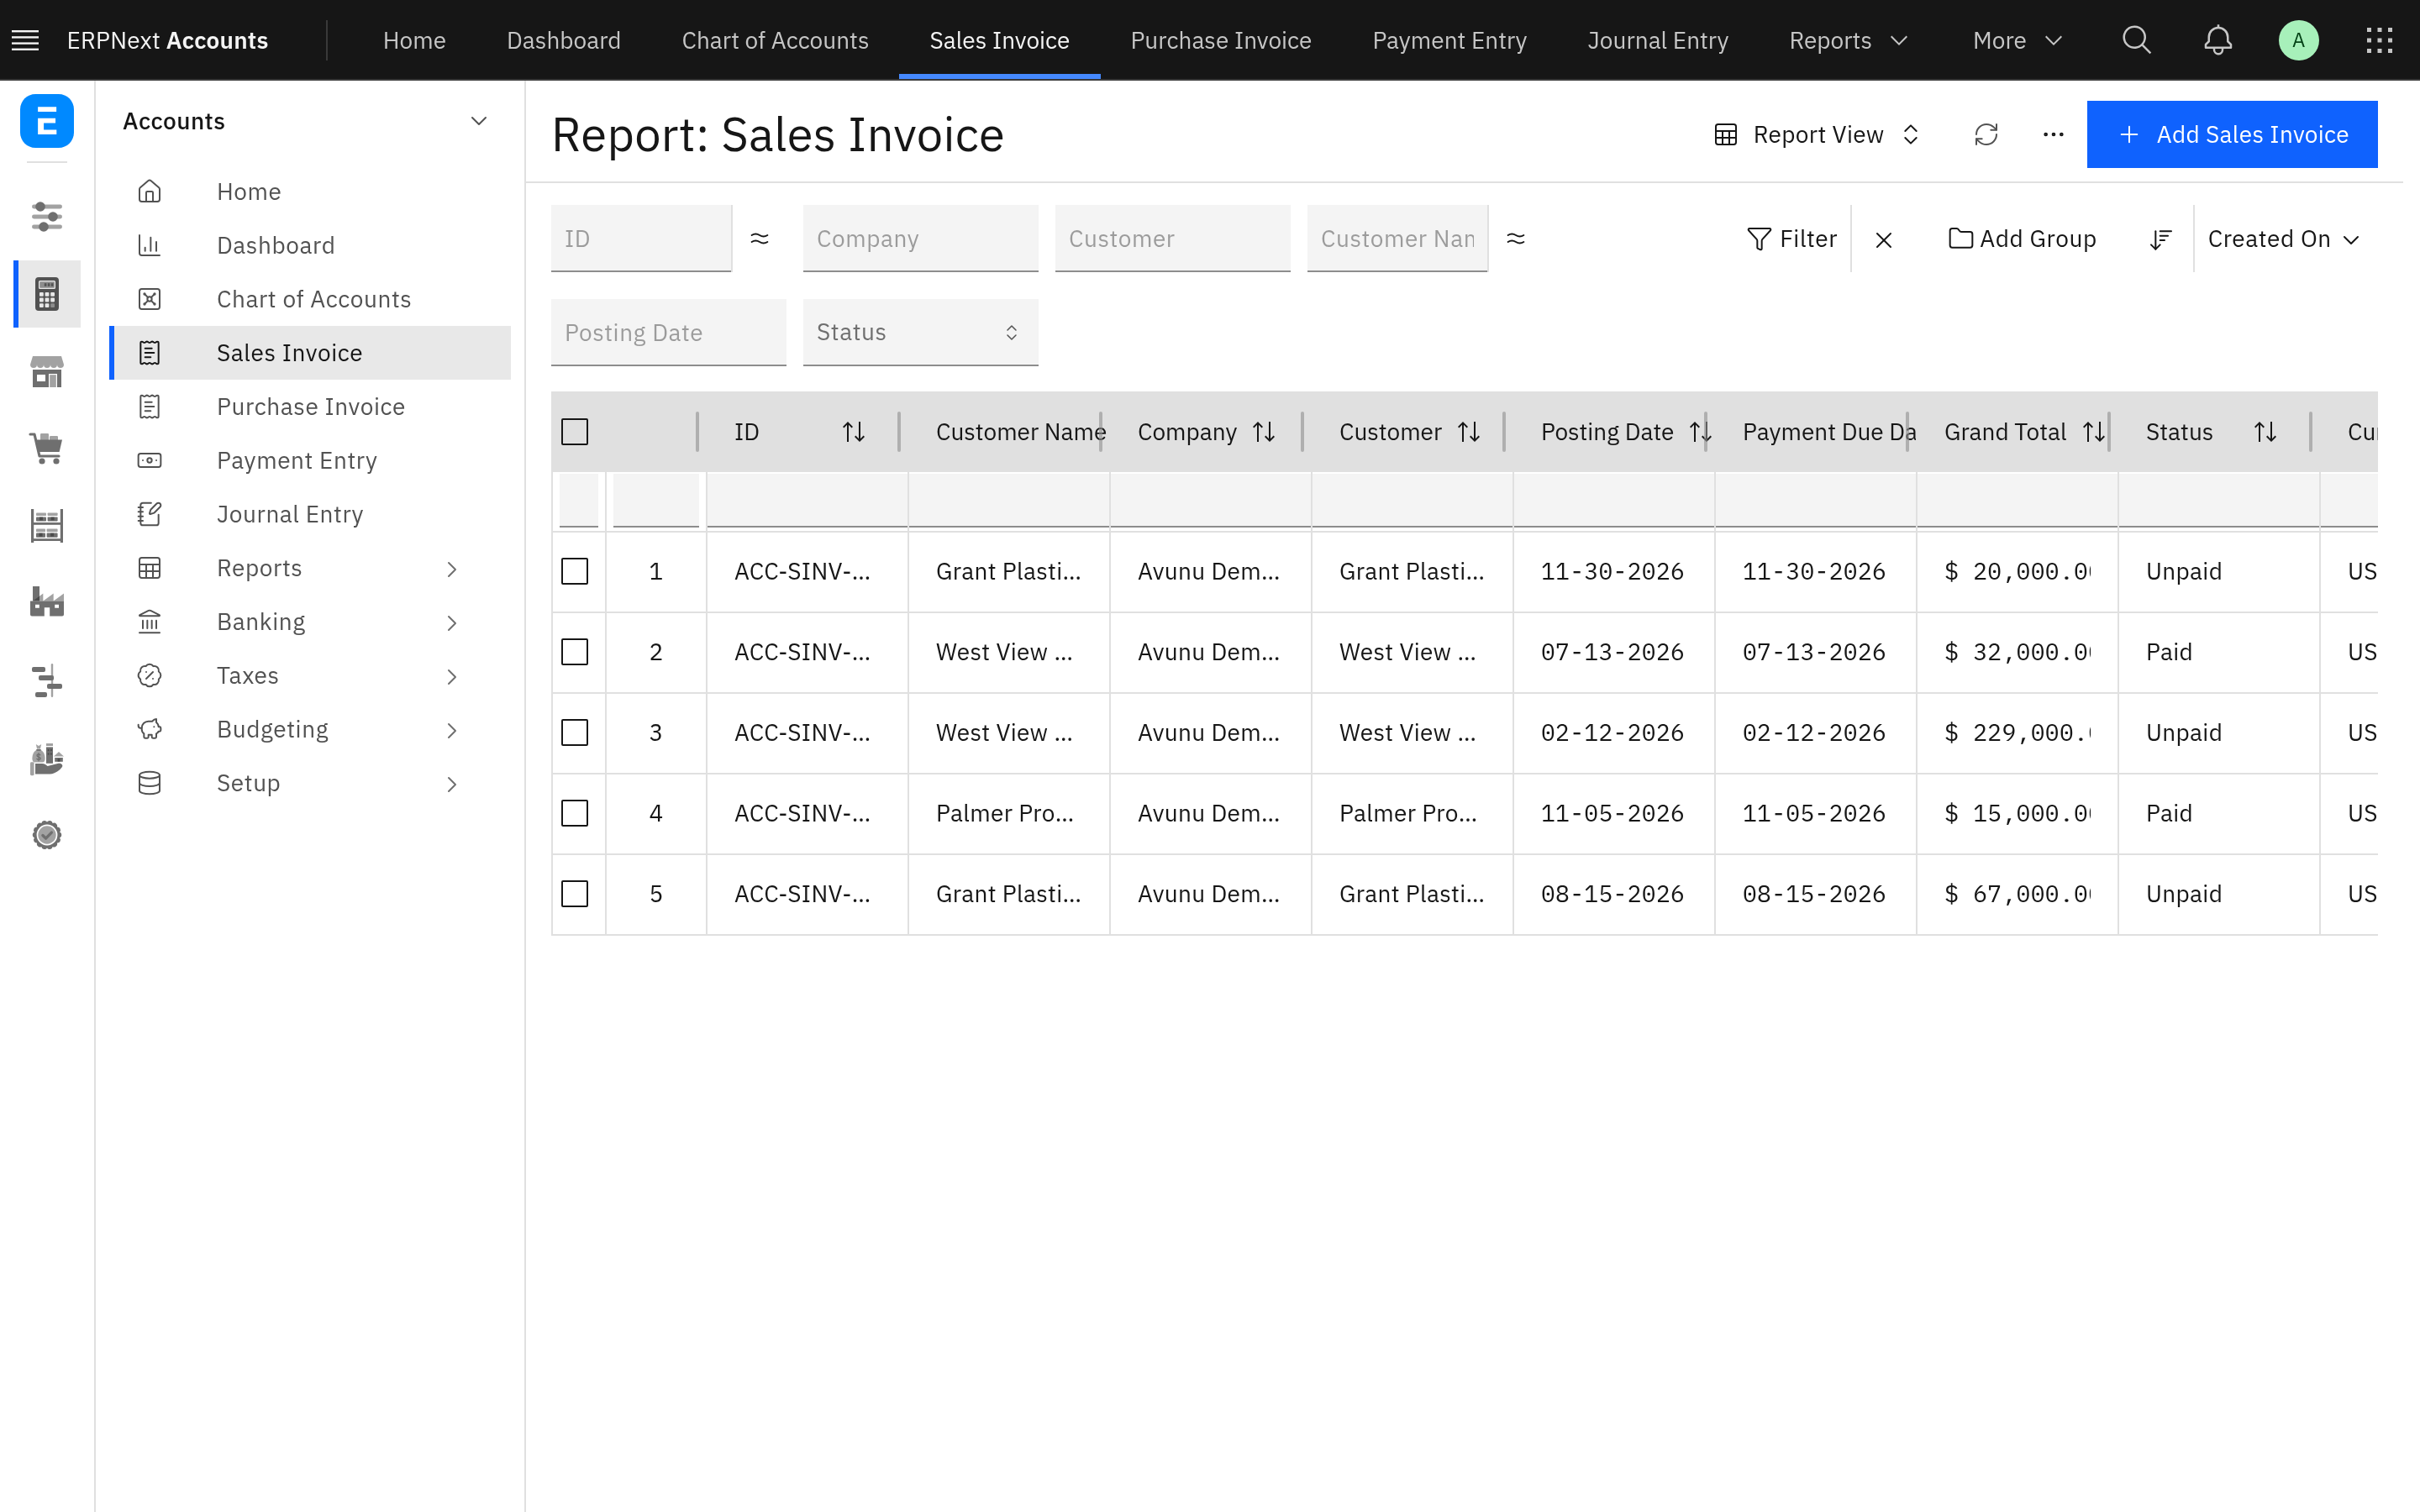Focus the Company filter field
2420x1512 pixels.
(920, 238)
